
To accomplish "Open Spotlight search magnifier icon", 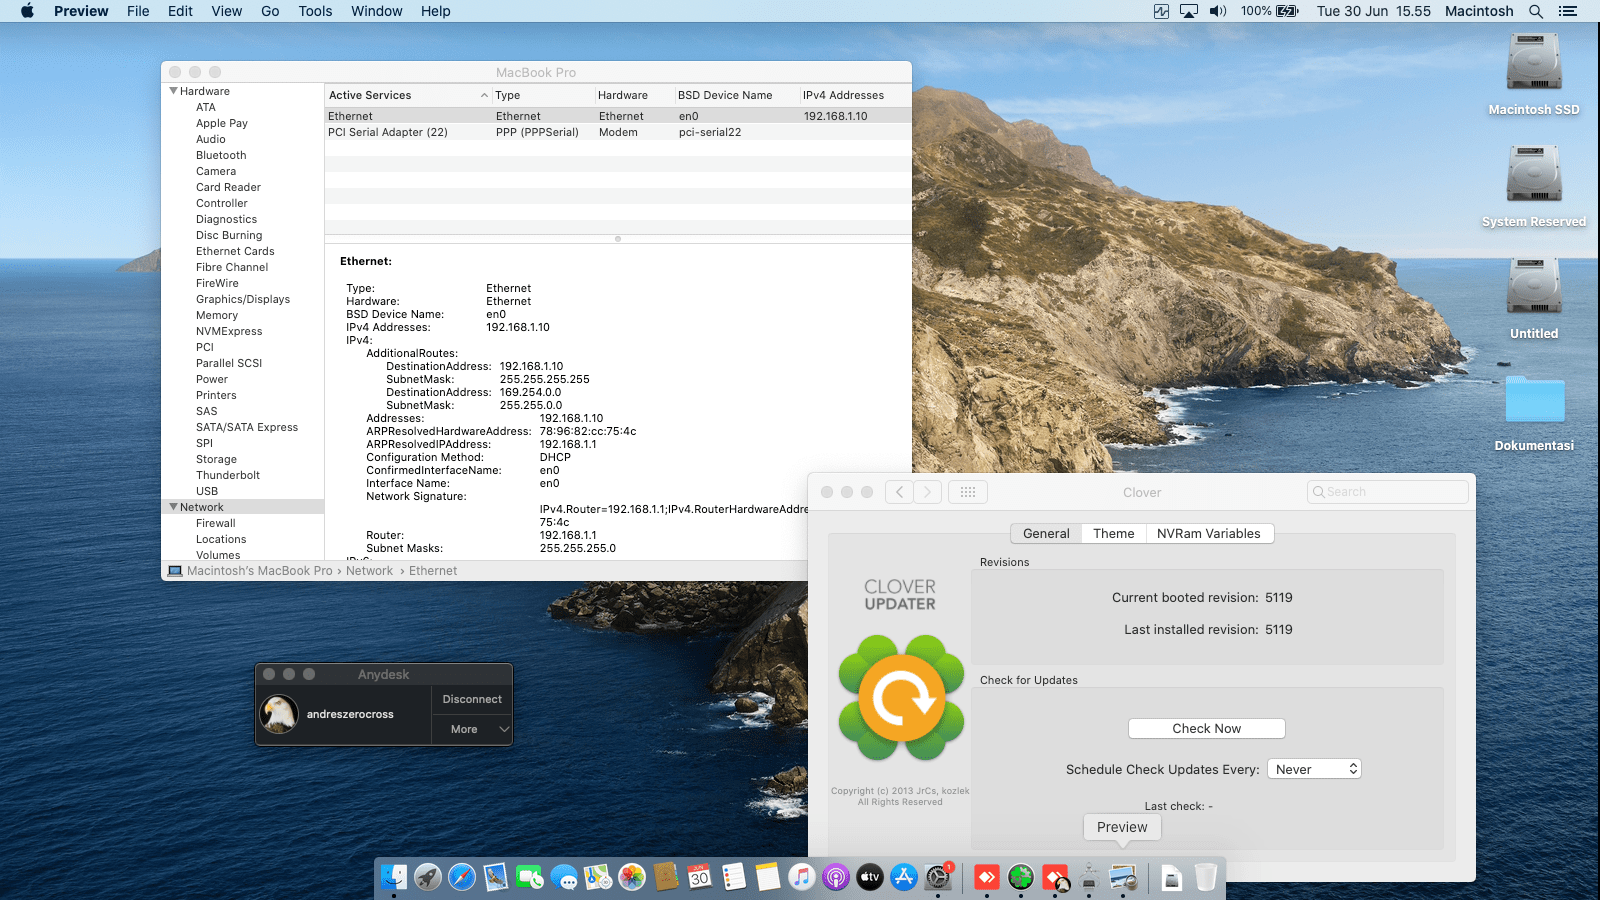I will 1536,11.
